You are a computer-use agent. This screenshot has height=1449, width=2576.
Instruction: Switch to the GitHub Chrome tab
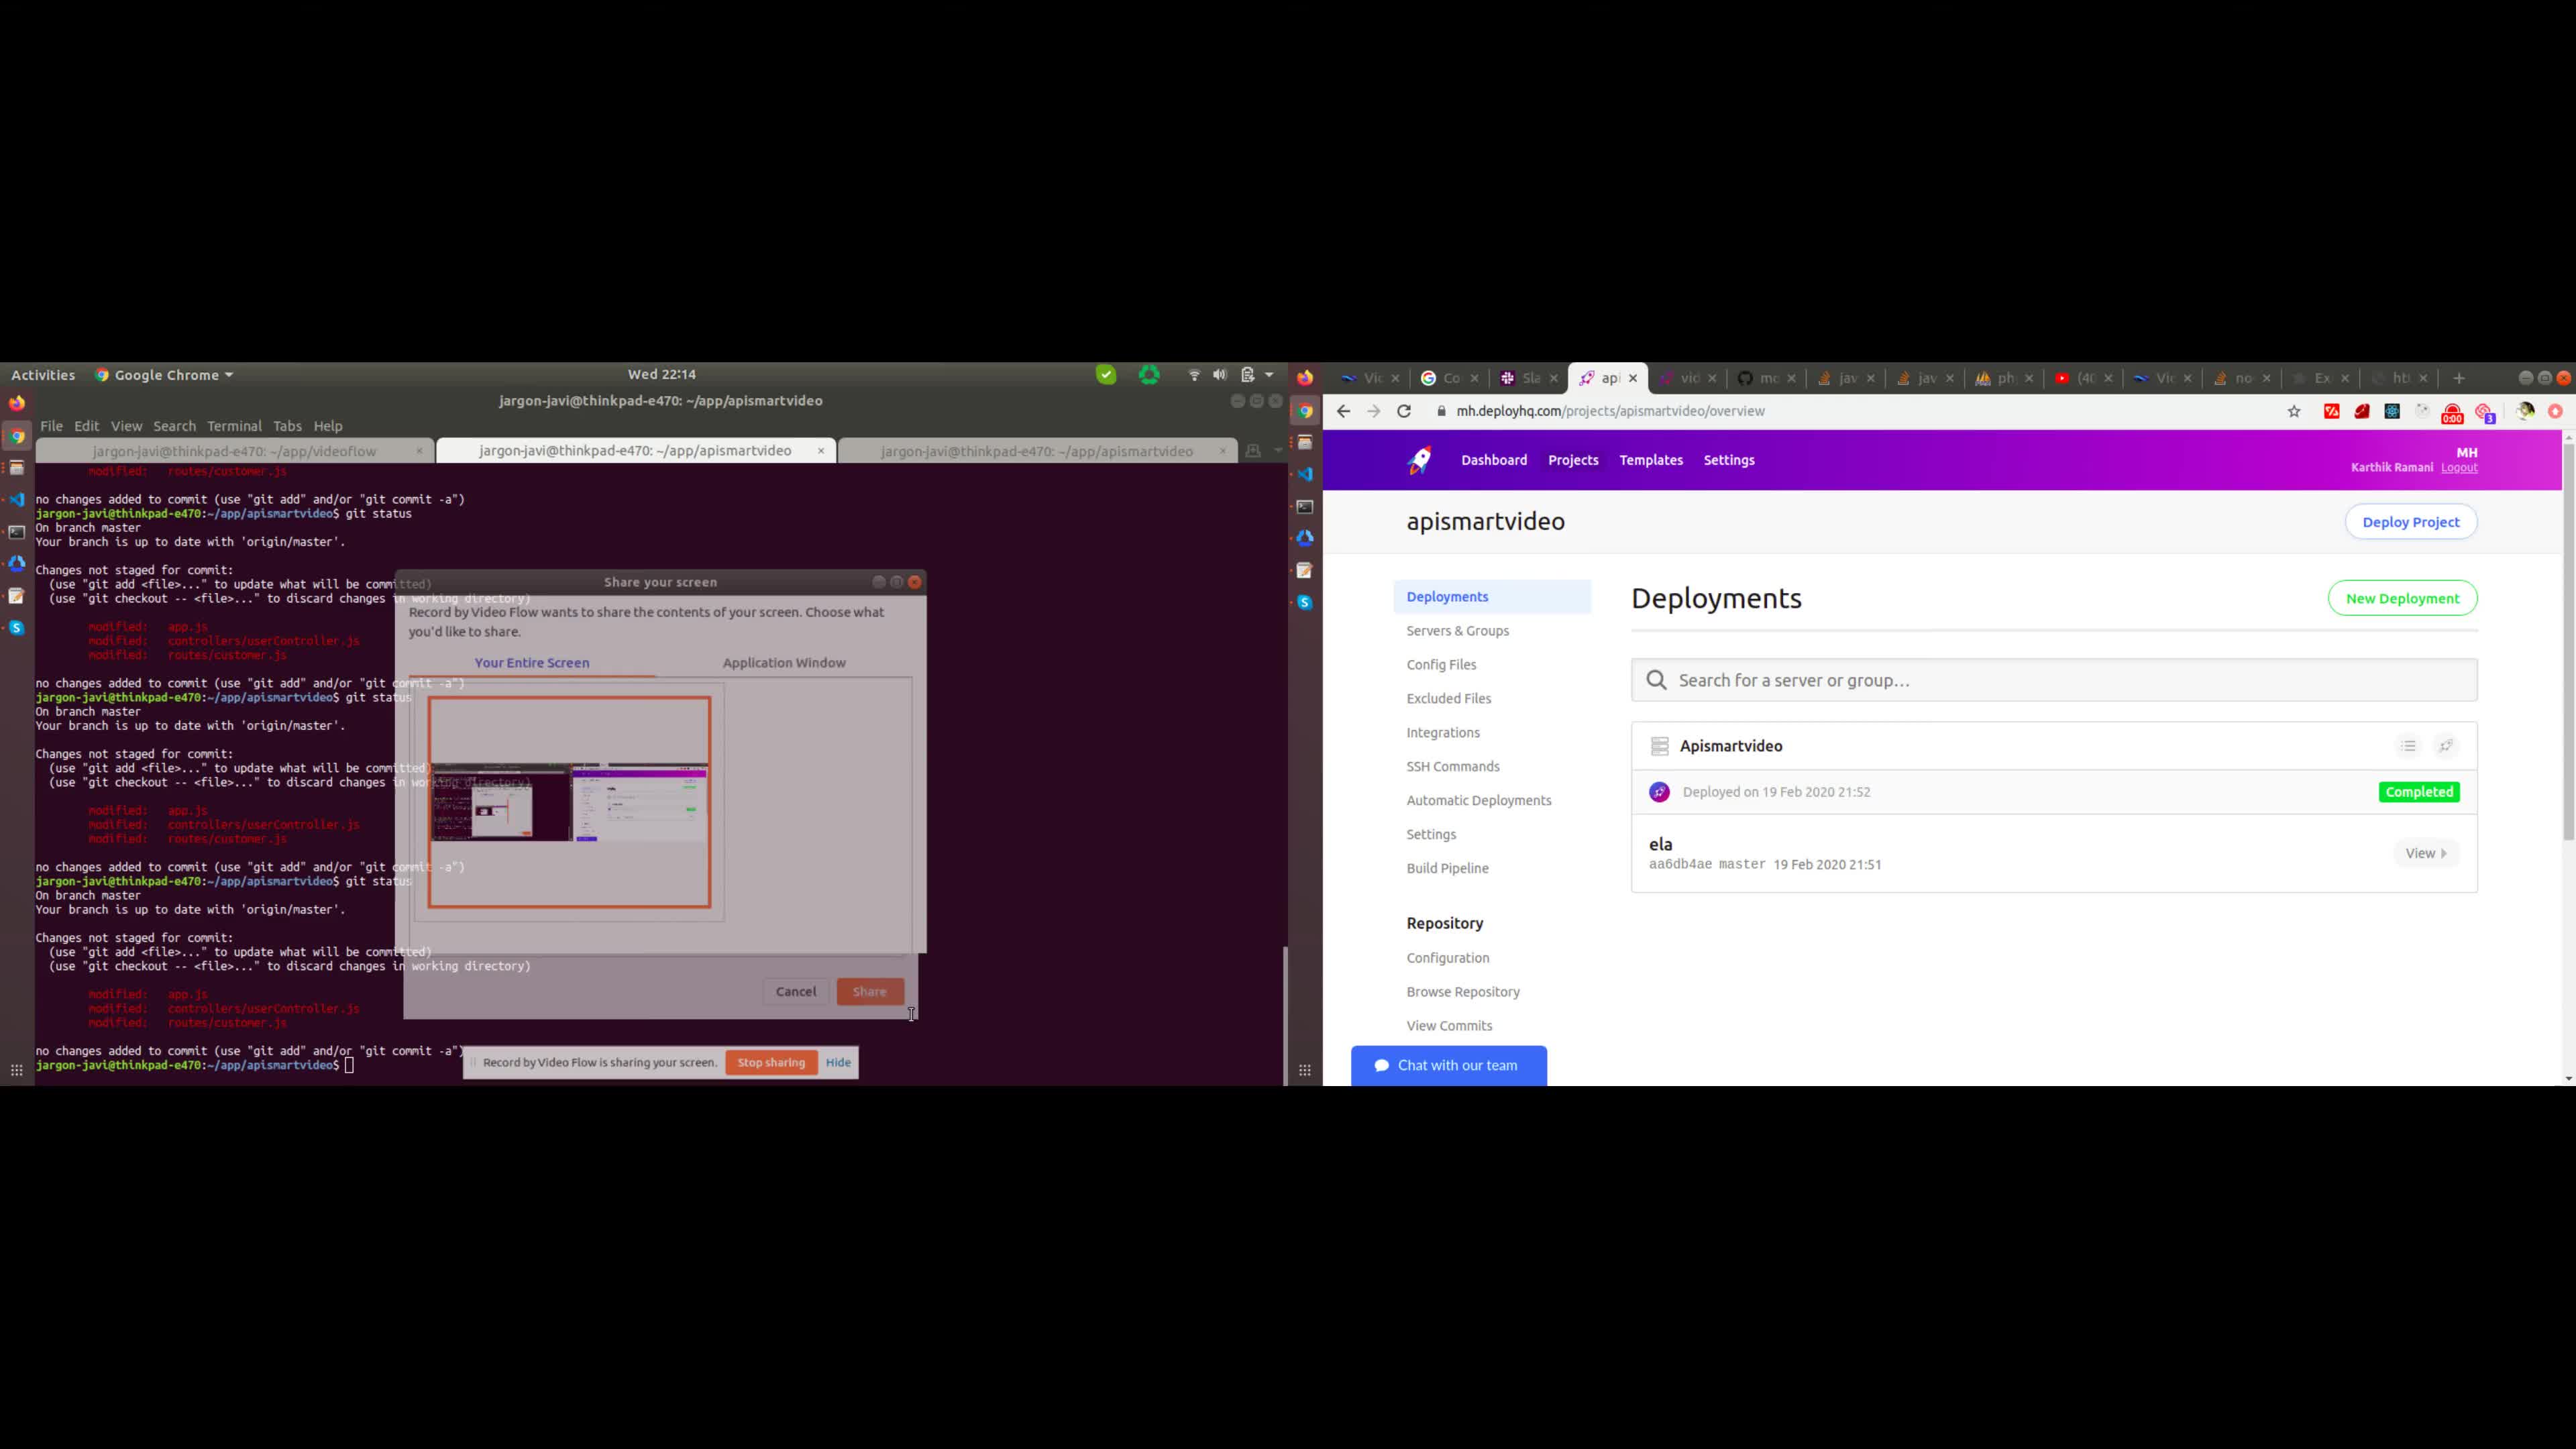(x=1766, y=378)
